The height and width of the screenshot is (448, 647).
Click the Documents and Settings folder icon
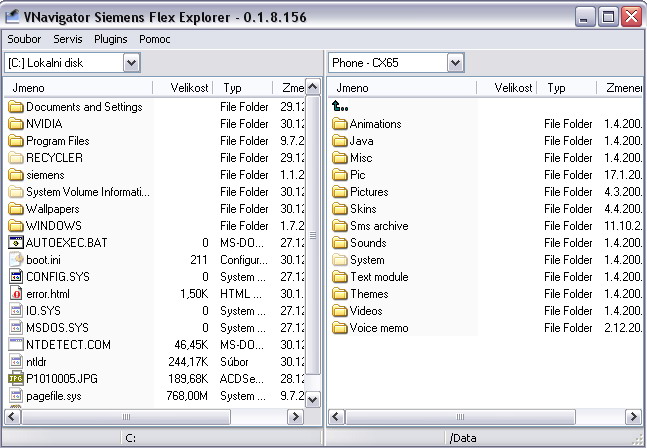(x=16, y=107)
